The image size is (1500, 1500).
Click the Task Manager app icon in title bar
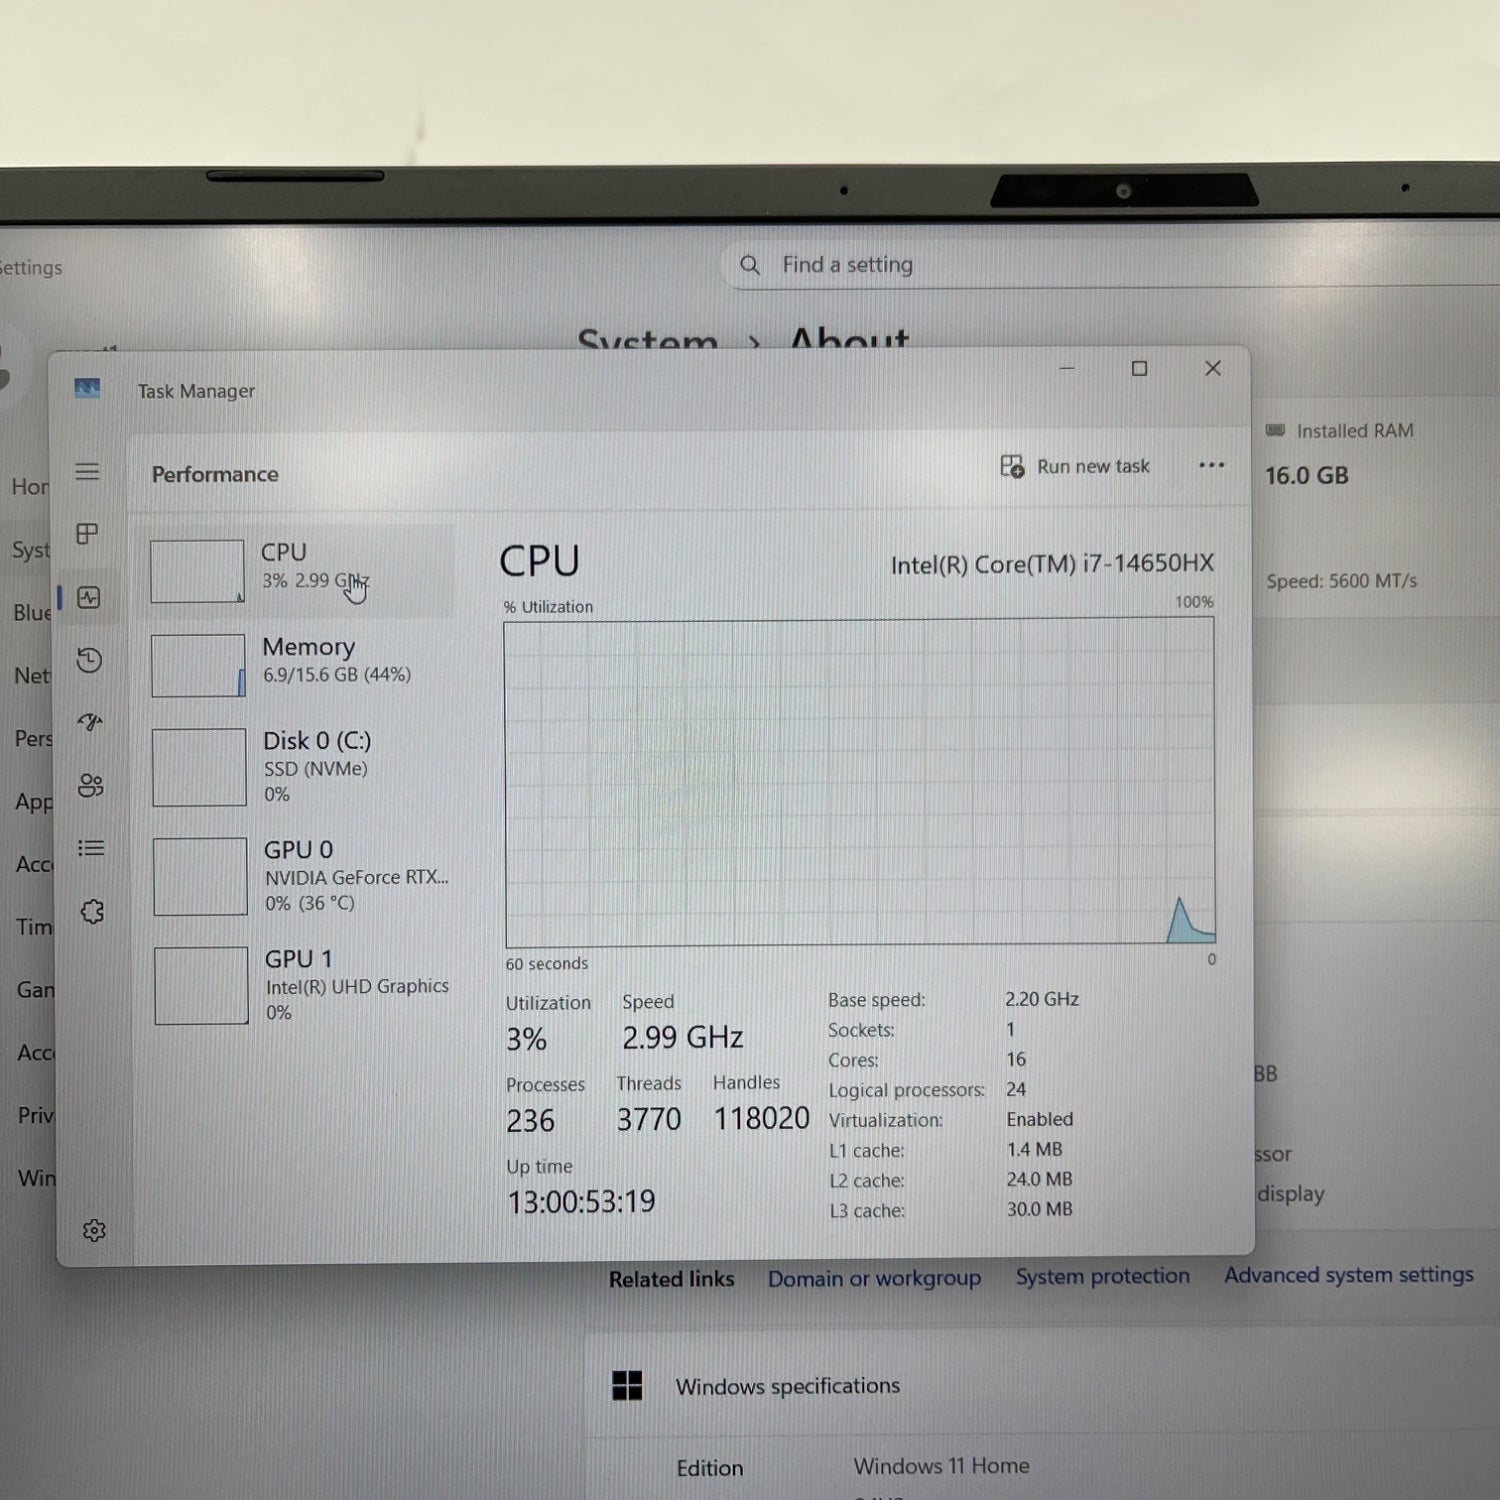click(x=87, y=388)
